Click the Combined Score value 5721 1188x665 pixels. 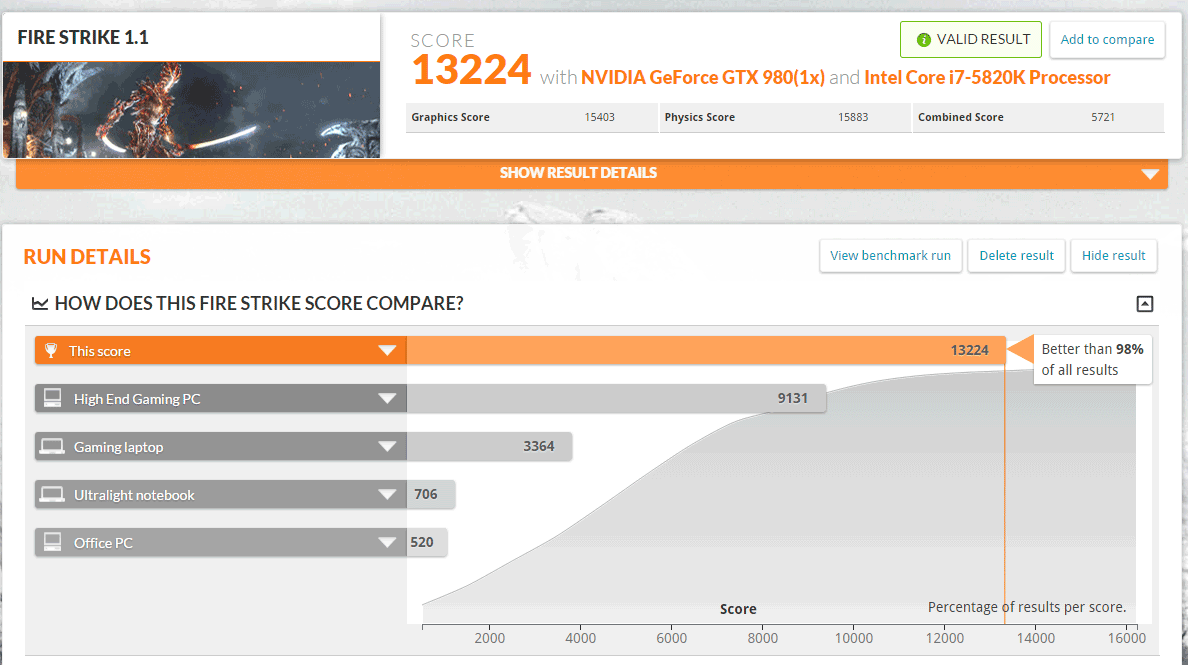[x=1102, y=117]
